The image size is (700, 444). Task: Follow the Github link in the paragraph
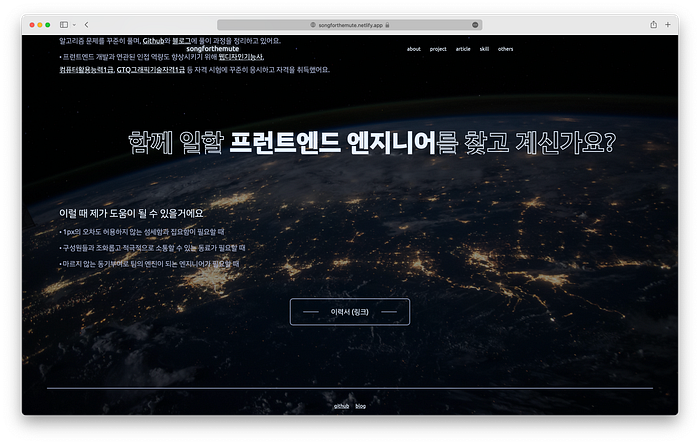click(x=153, y=41)
